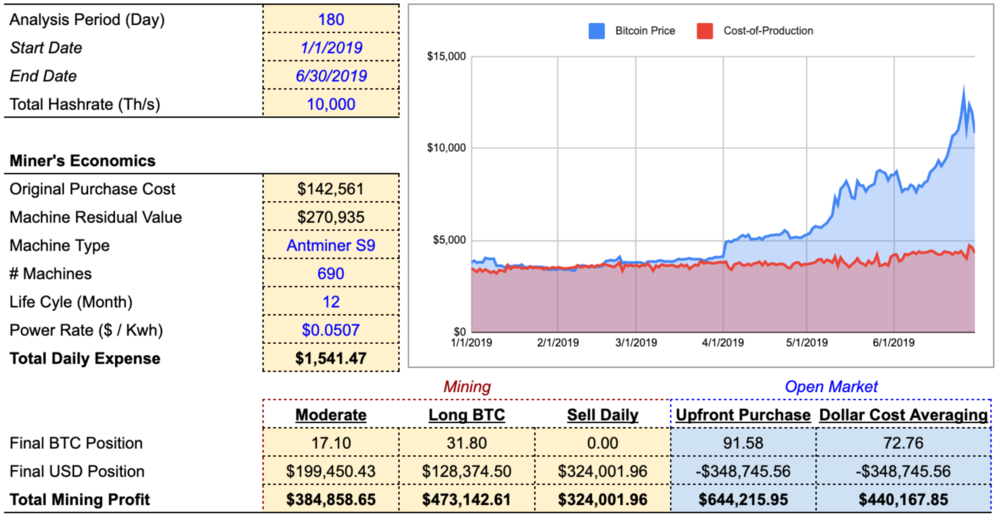Click the Machine Residual Value cell $270,935
The height and width of the screenshot is (518, 1000).
point(331,217)
